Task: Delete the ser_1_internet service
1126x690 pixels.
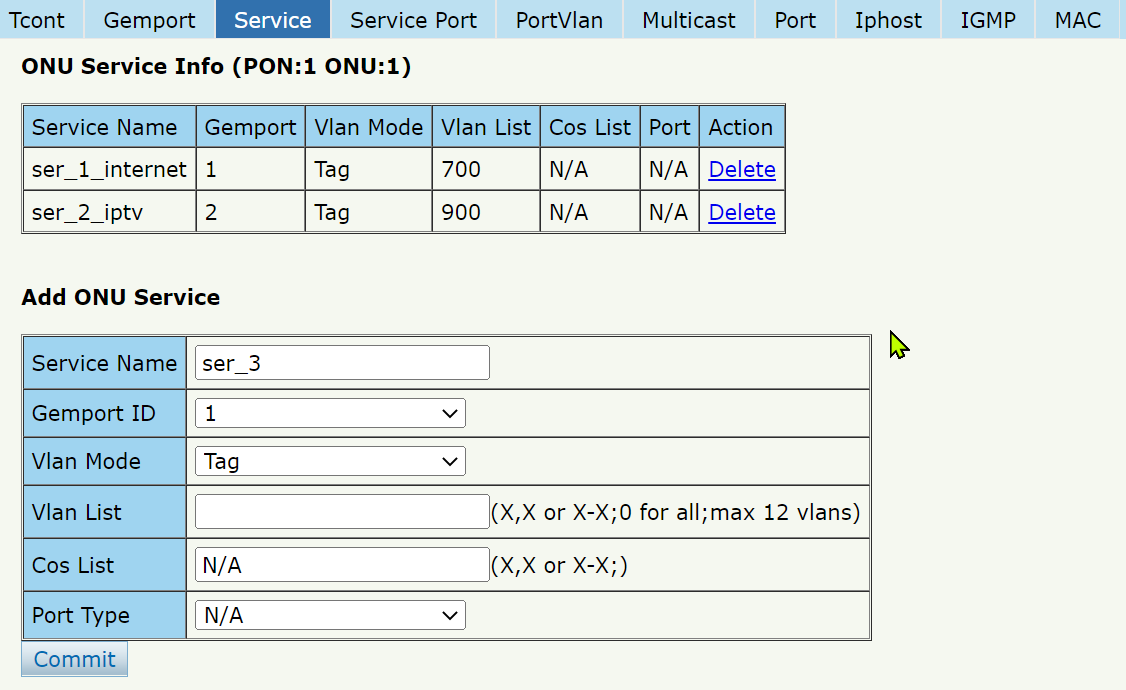Action: [742, 170]
